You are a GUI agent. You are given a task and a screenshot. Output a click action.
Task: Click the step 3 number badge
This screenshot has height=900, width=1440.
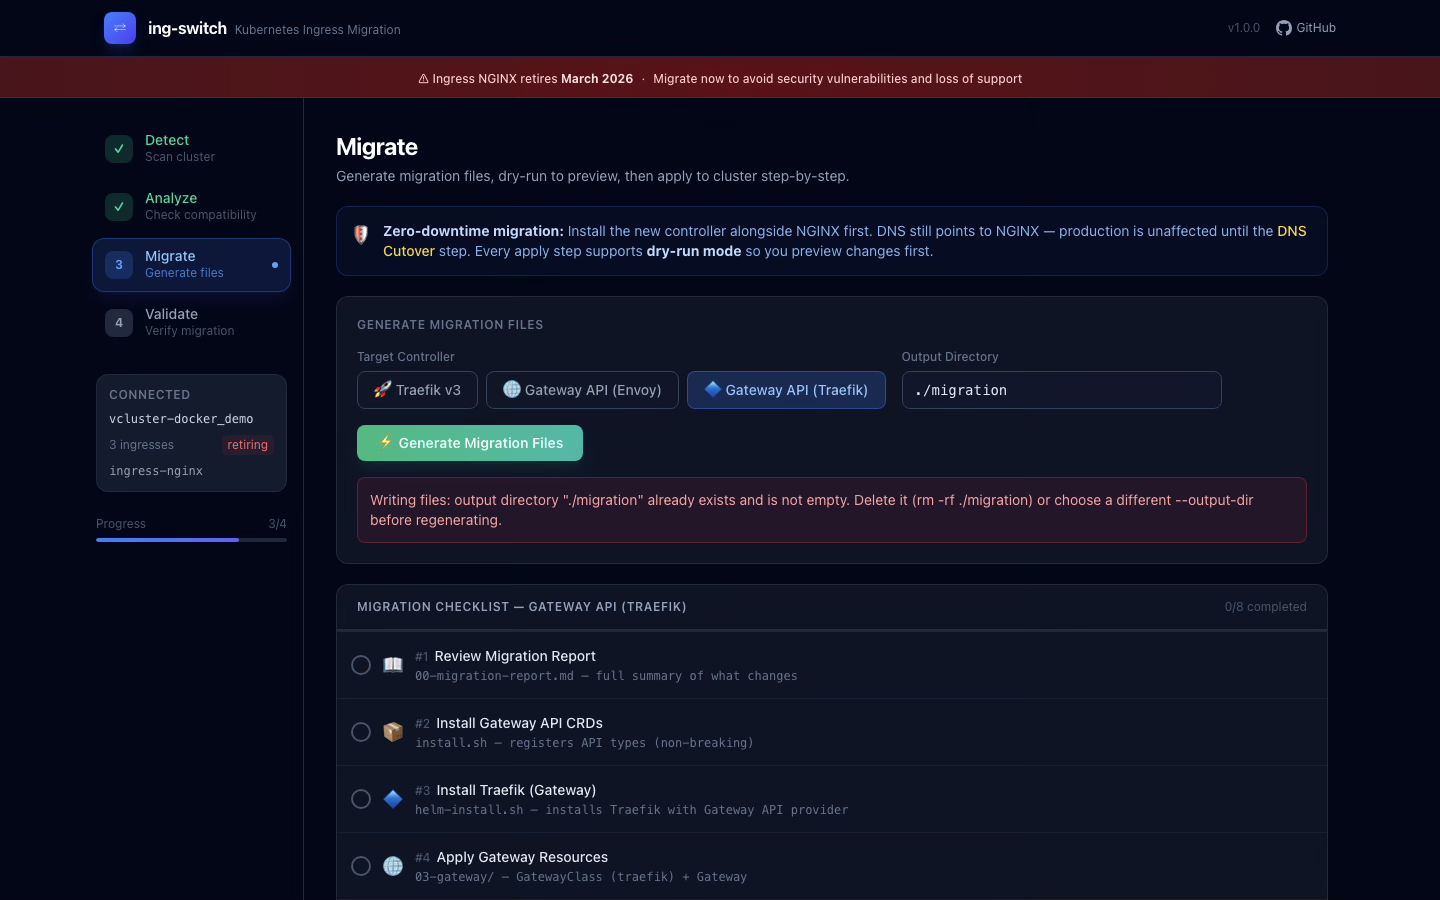(119, 265)
